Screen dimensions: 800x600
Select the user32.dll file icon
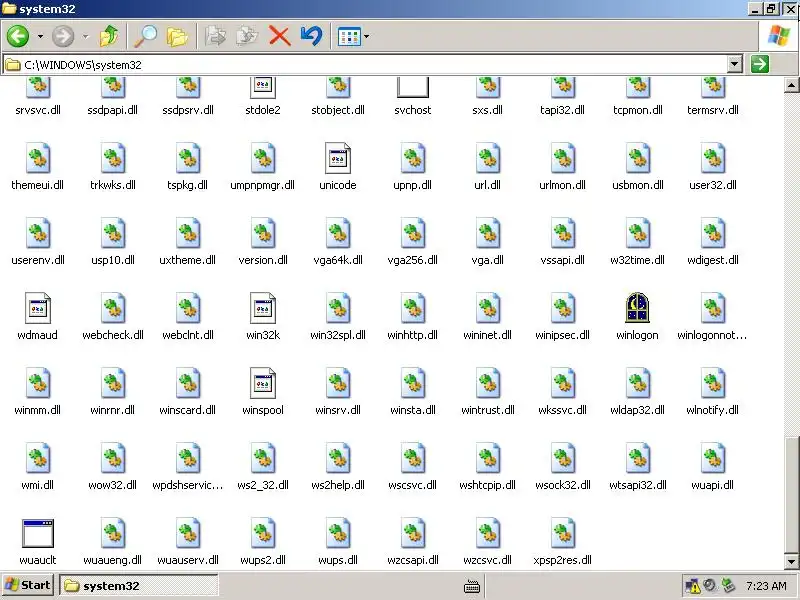click(x=713, y=158)
